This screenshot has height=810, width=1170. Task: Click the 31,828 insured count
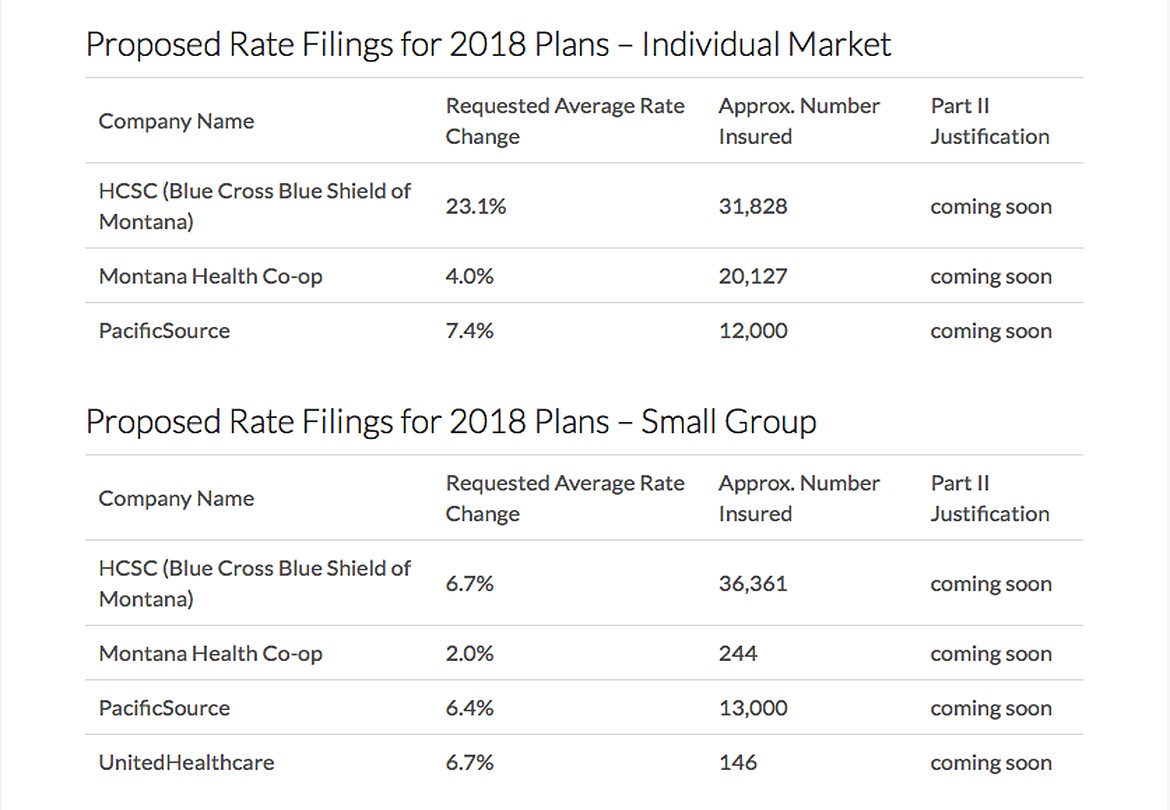point(752,207)
